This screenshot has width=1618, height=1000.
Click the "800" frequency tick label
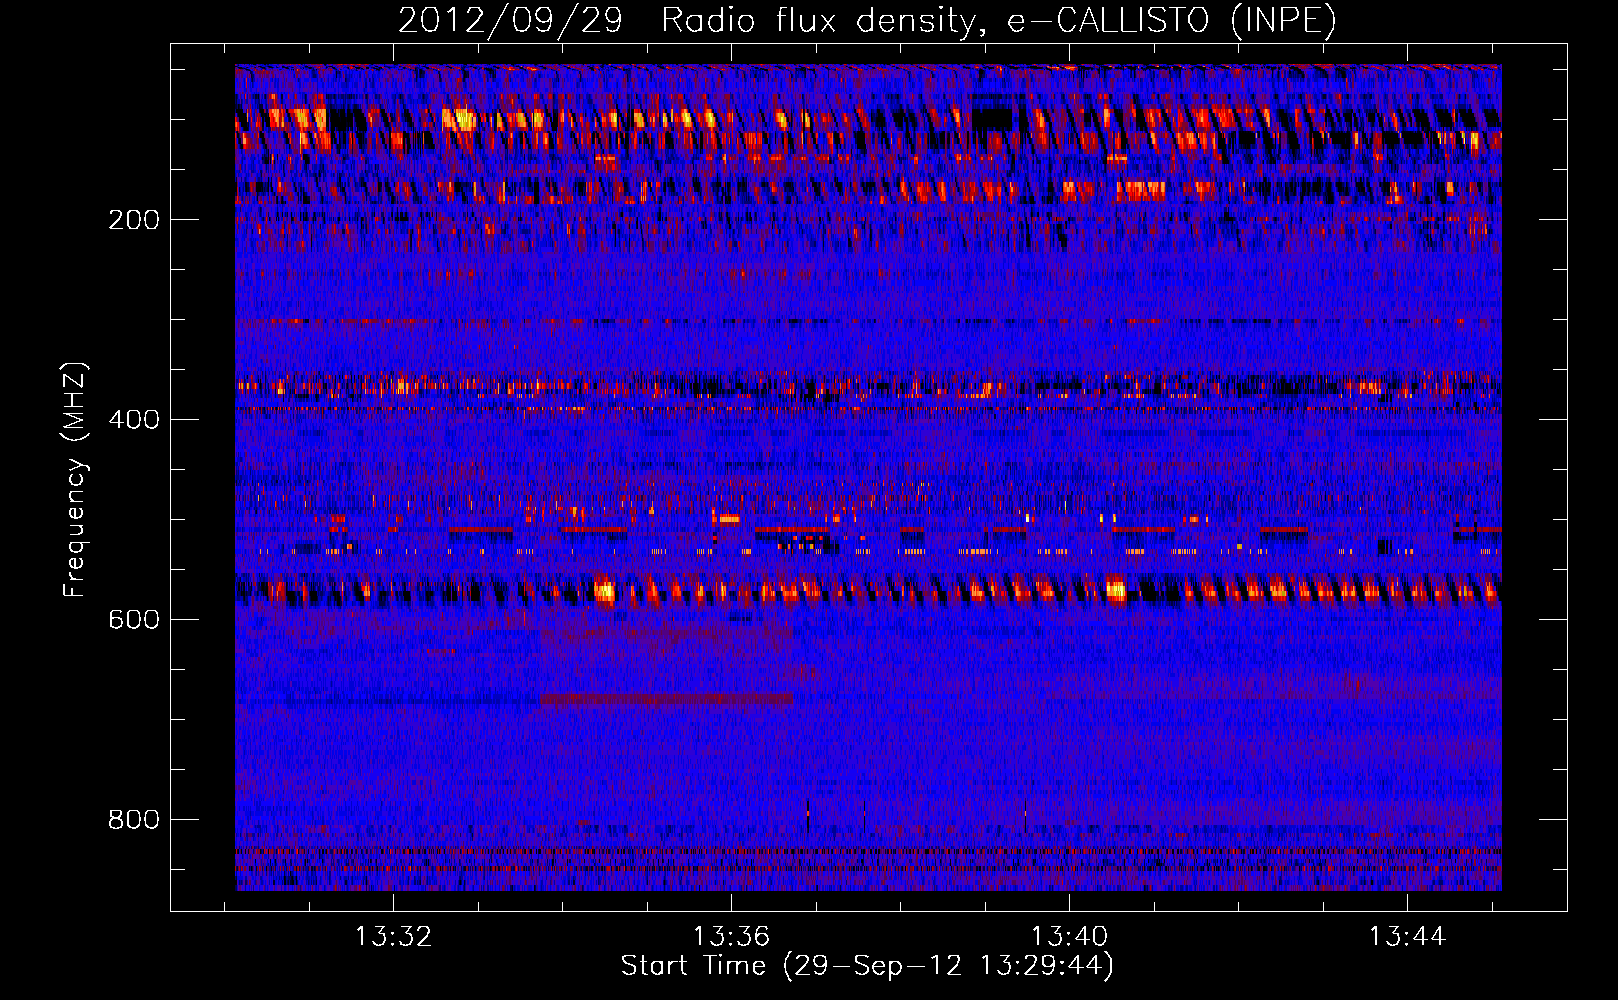[134, 820]
